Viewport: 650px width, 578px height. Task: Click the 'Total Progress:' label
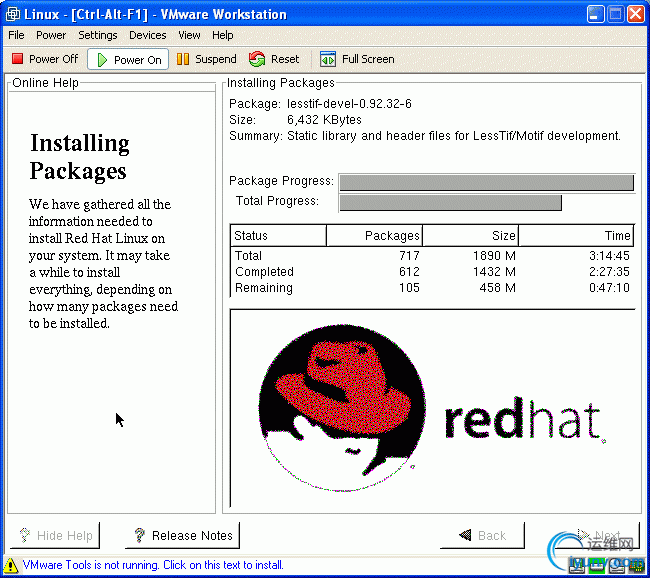(277, 201)
